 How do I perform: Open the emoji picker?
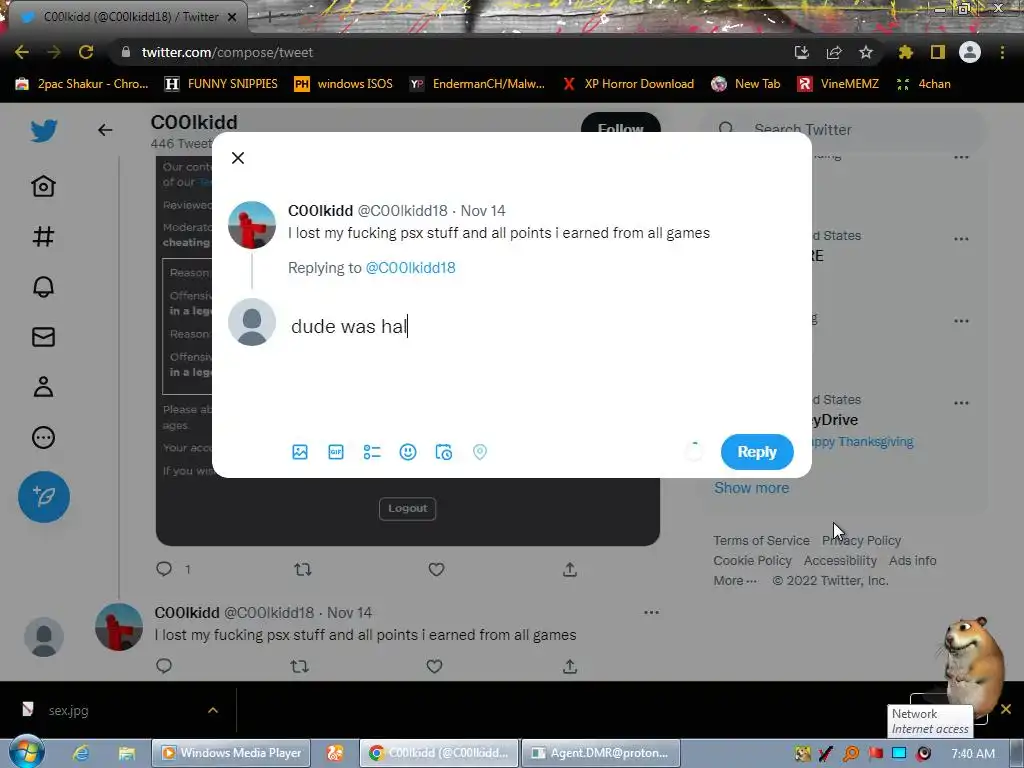click(408, 452)
